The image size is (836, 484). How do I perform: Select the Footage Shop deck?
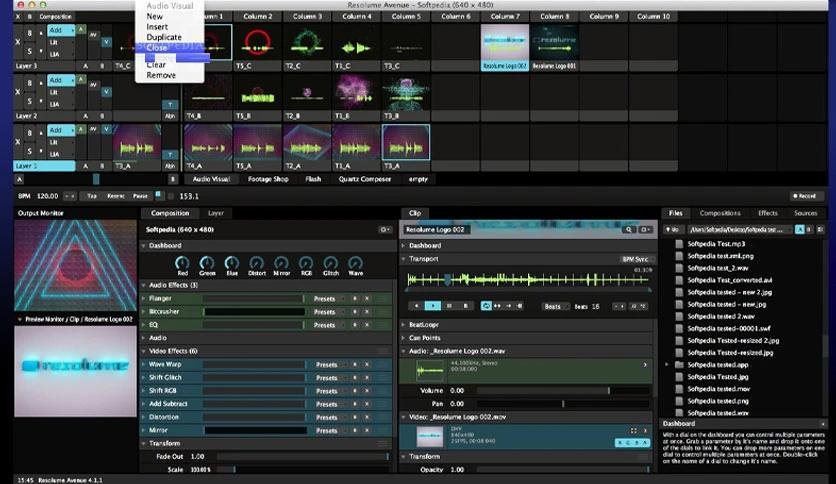coord(268,179)
